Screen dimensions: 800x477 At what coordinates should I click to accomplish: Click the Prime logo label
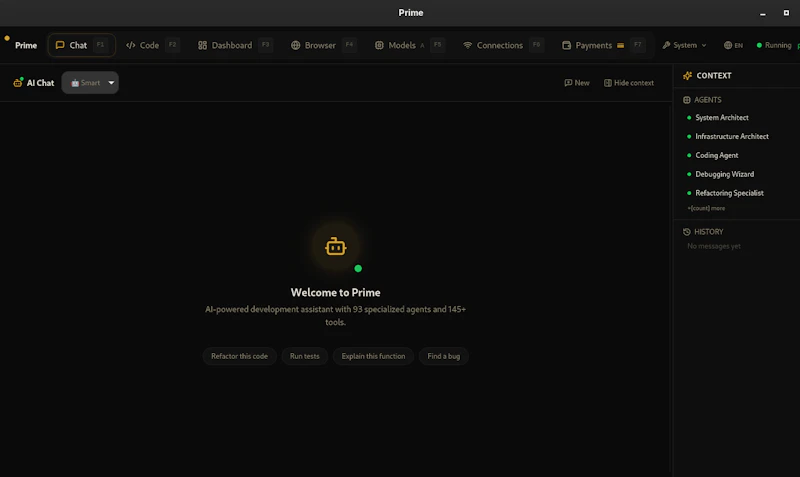click(x=26, y=45)
